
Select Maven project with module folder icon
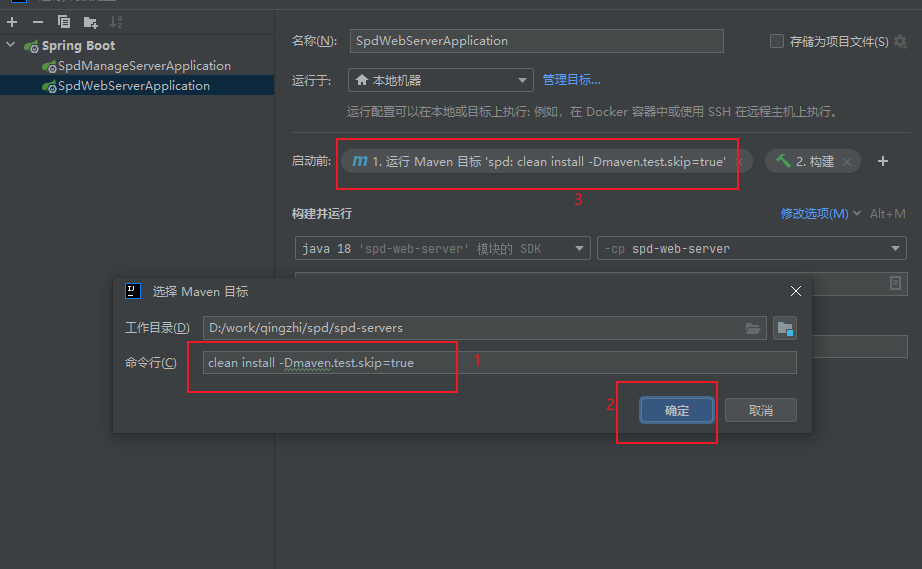pyautogui.click(x=785, y=328)
